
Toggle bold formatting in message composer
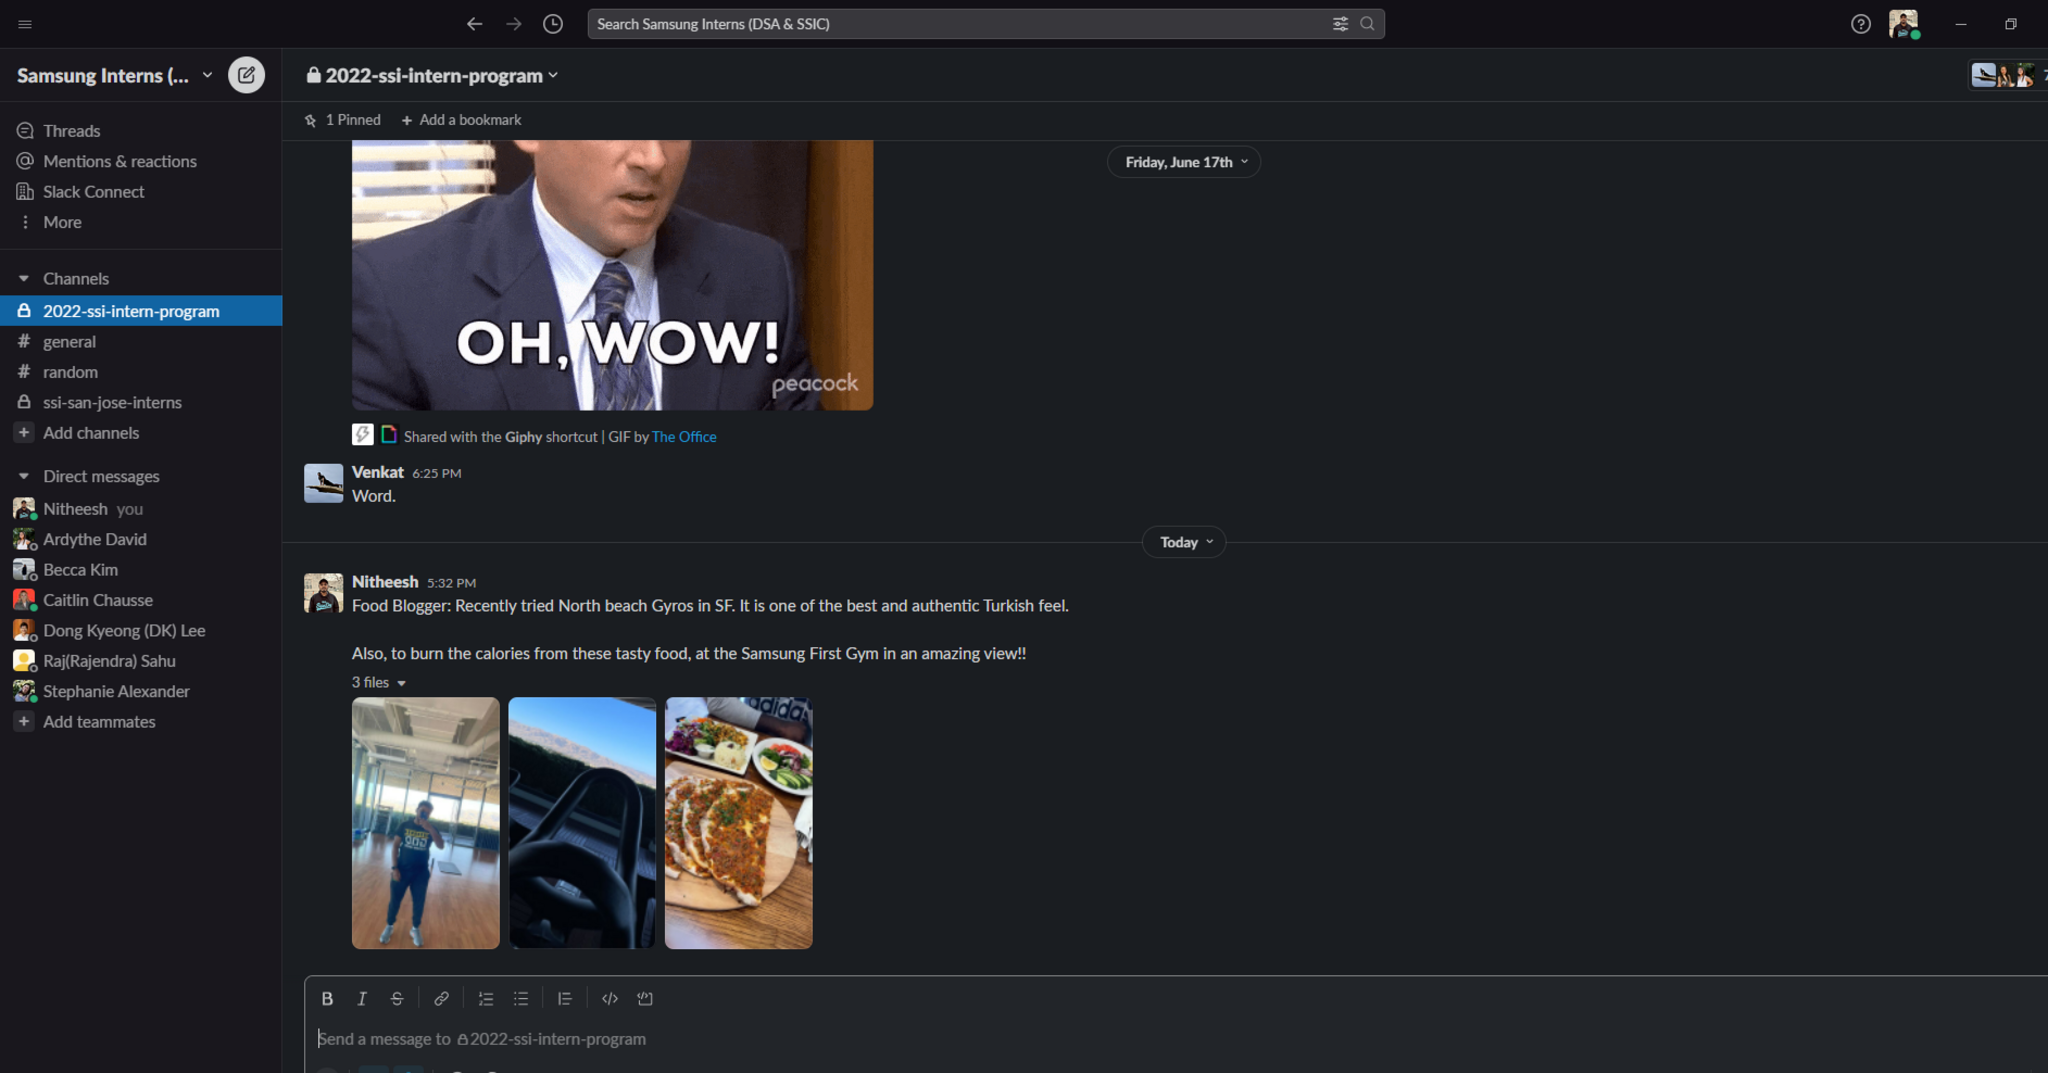(x=327, y=998)
